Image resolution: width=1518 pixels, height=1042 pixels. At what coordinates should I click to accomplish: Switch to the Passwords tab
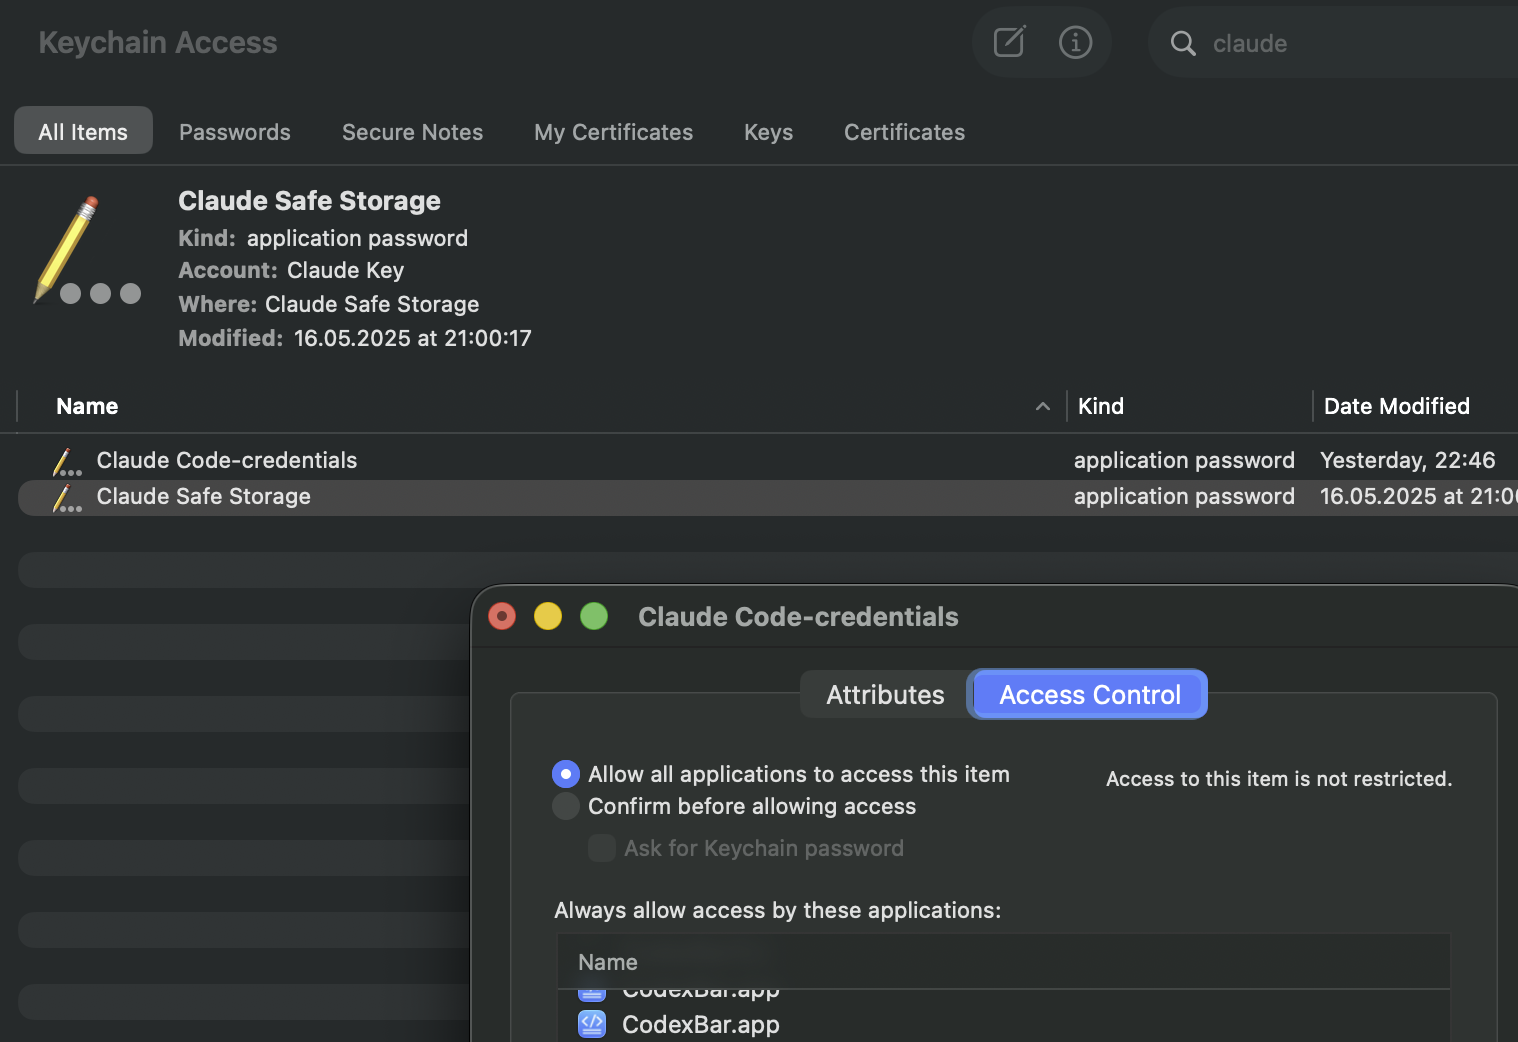235,132
